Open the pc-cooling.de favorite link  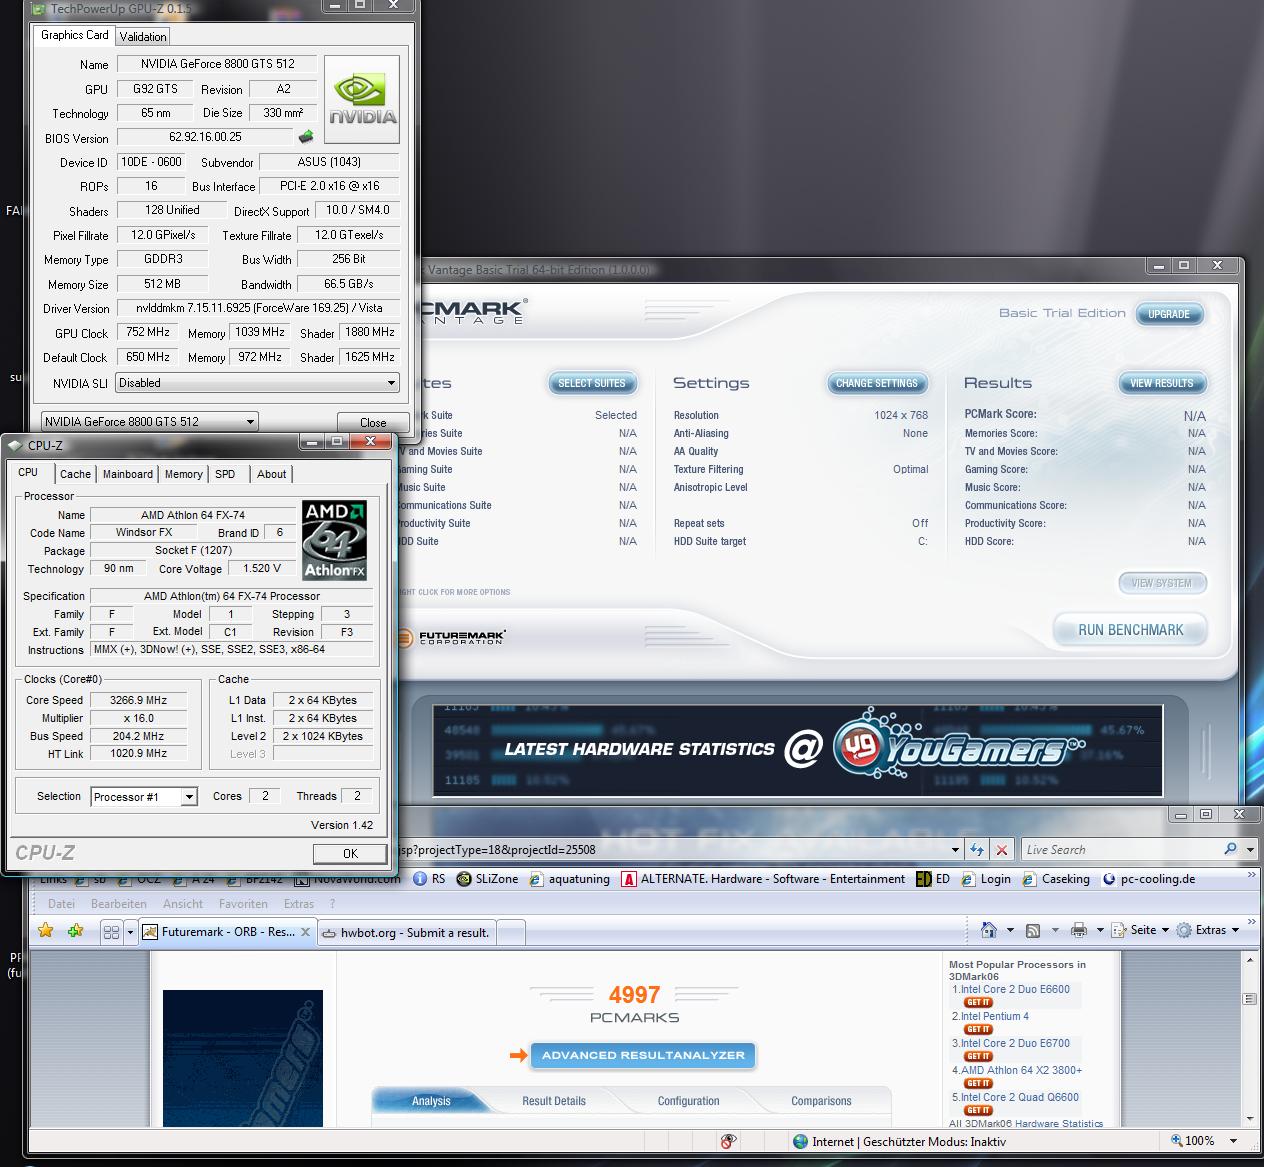(1149, 879)
